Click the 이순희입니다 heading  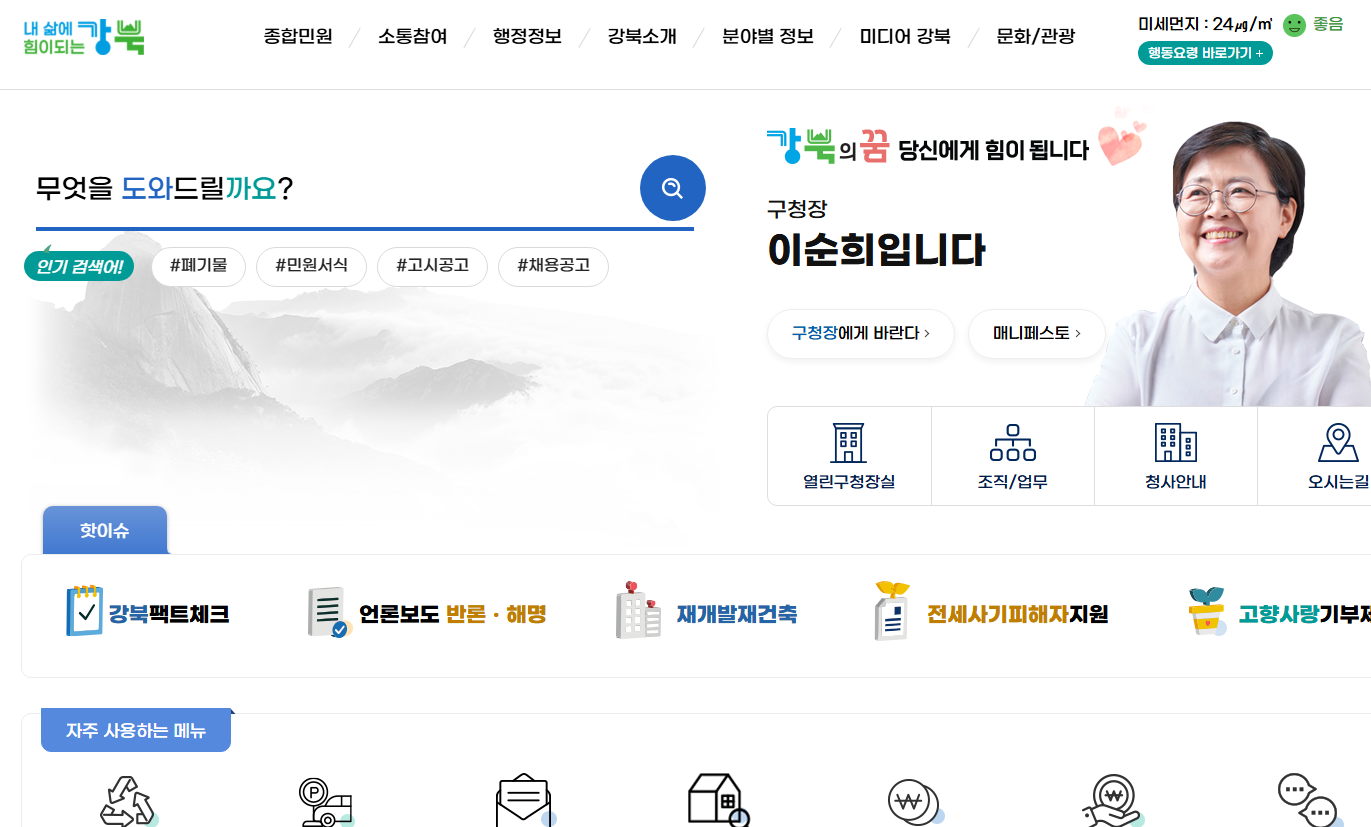coord(876,250)
